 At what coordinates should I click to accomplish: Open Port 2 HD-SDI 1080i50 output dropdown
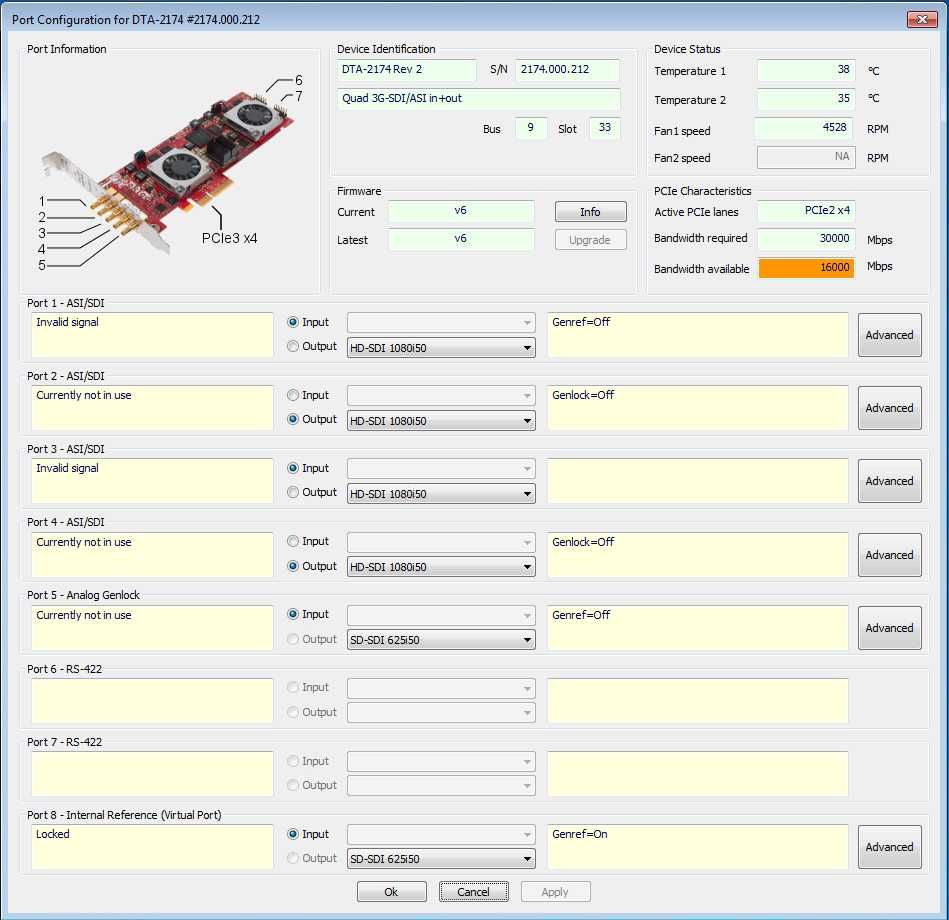coord(441,421)
